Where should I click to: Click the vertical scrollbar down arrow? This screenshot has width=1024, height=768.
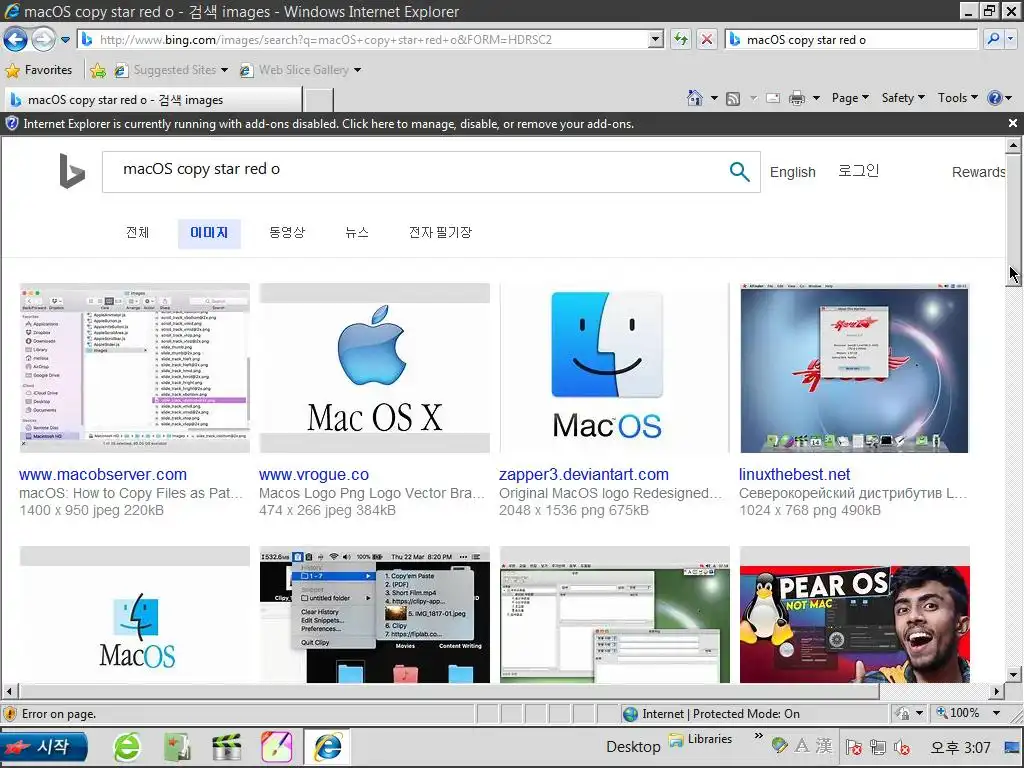click(x=1014, y=675)
